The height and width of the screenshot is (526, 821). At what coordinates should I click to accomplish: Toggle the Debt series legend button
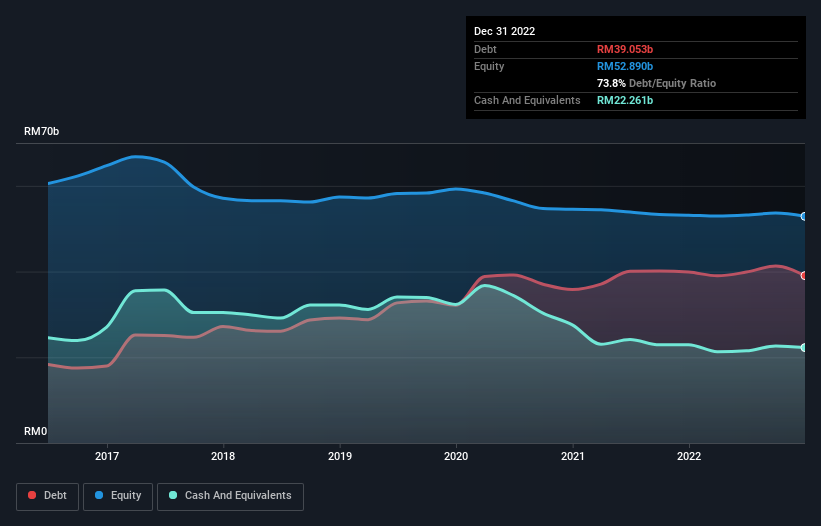(48, 496)
